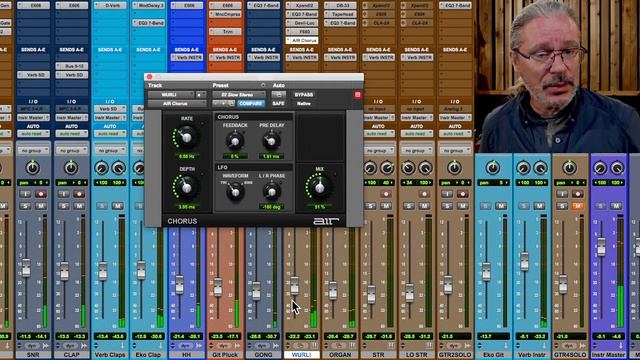Click the 51 % mix value field
640x360 pixels.
(320, 207)
